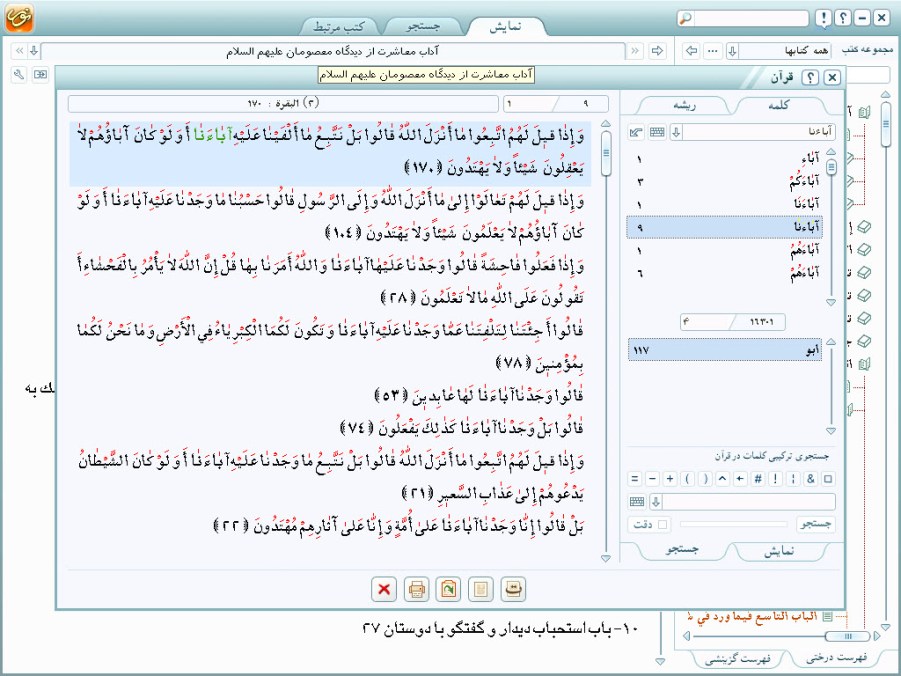Click the left arrow operator button
The height and width of the screenshot is (676, 901).
740,478
